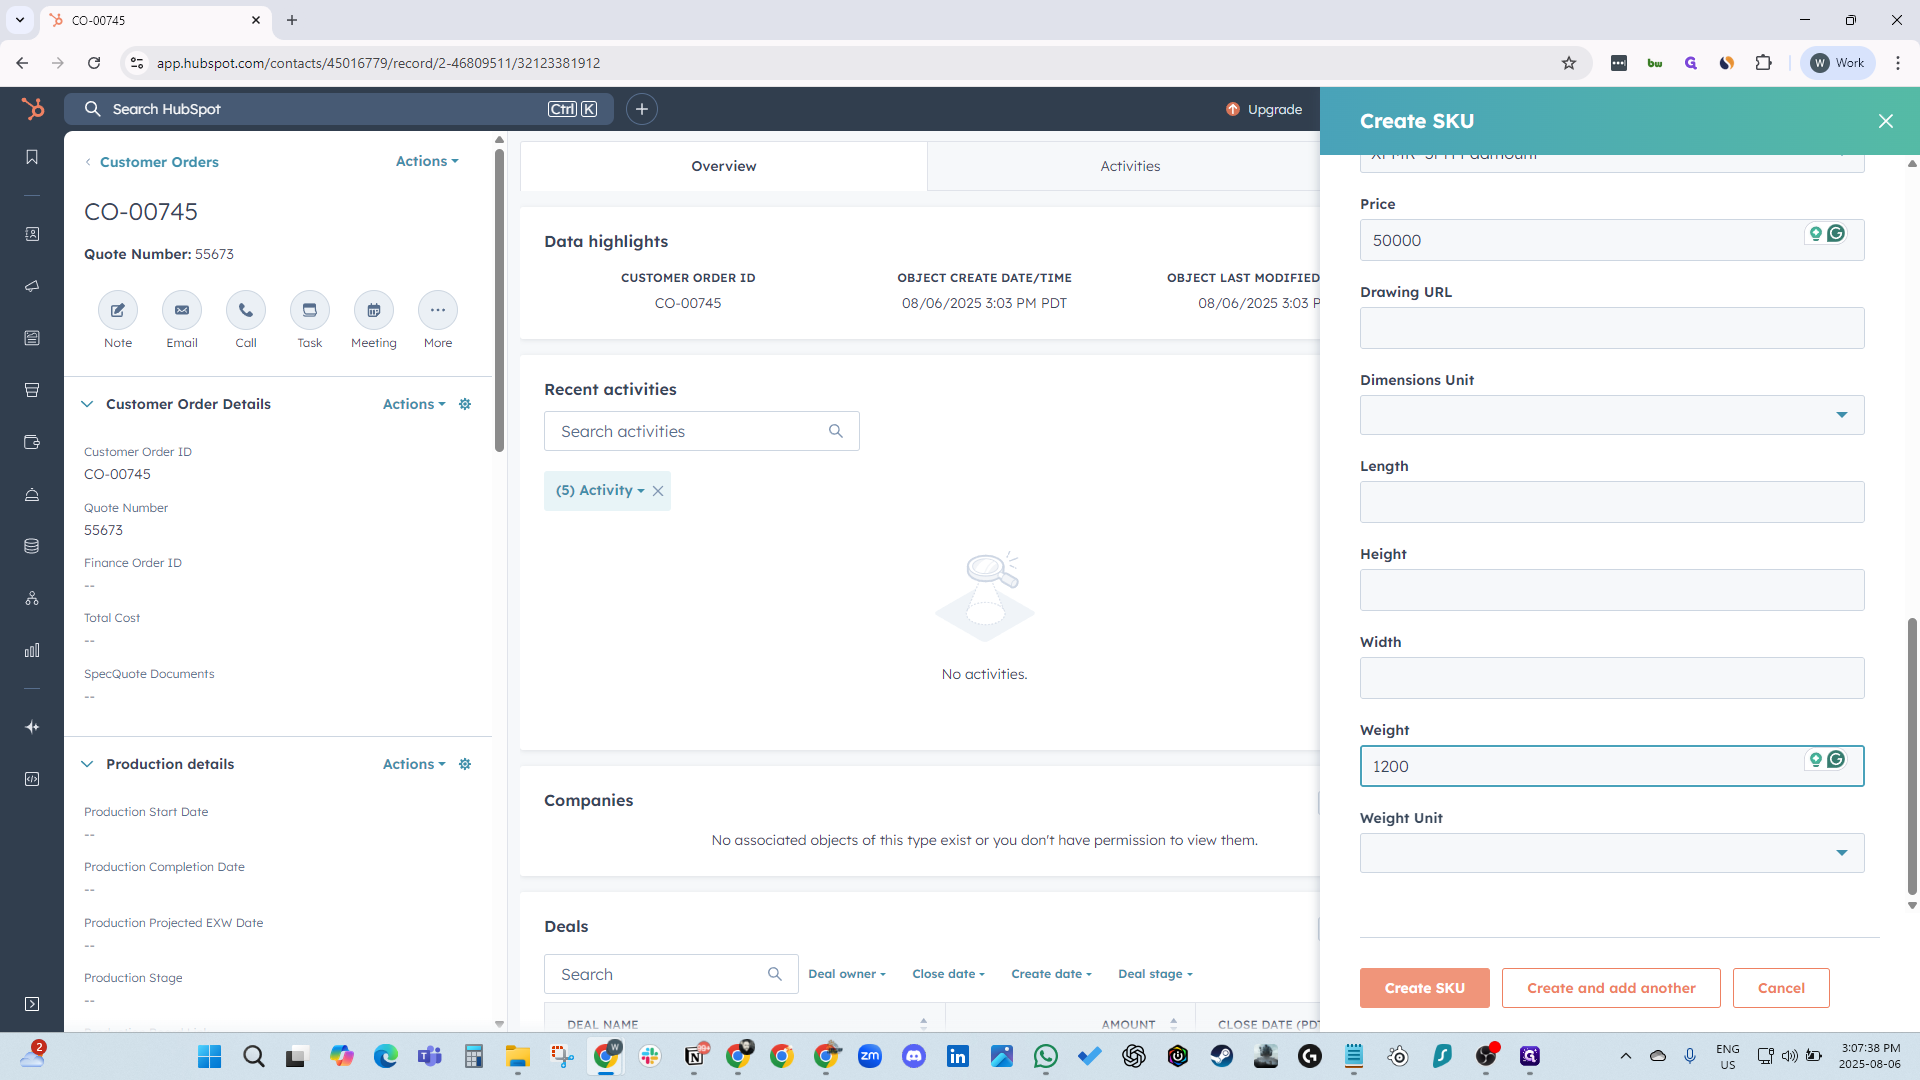Open the settings gear on Production details
Image resolution: width=1920 pixels, height=1080 pixels.
(x=465, y=764)
